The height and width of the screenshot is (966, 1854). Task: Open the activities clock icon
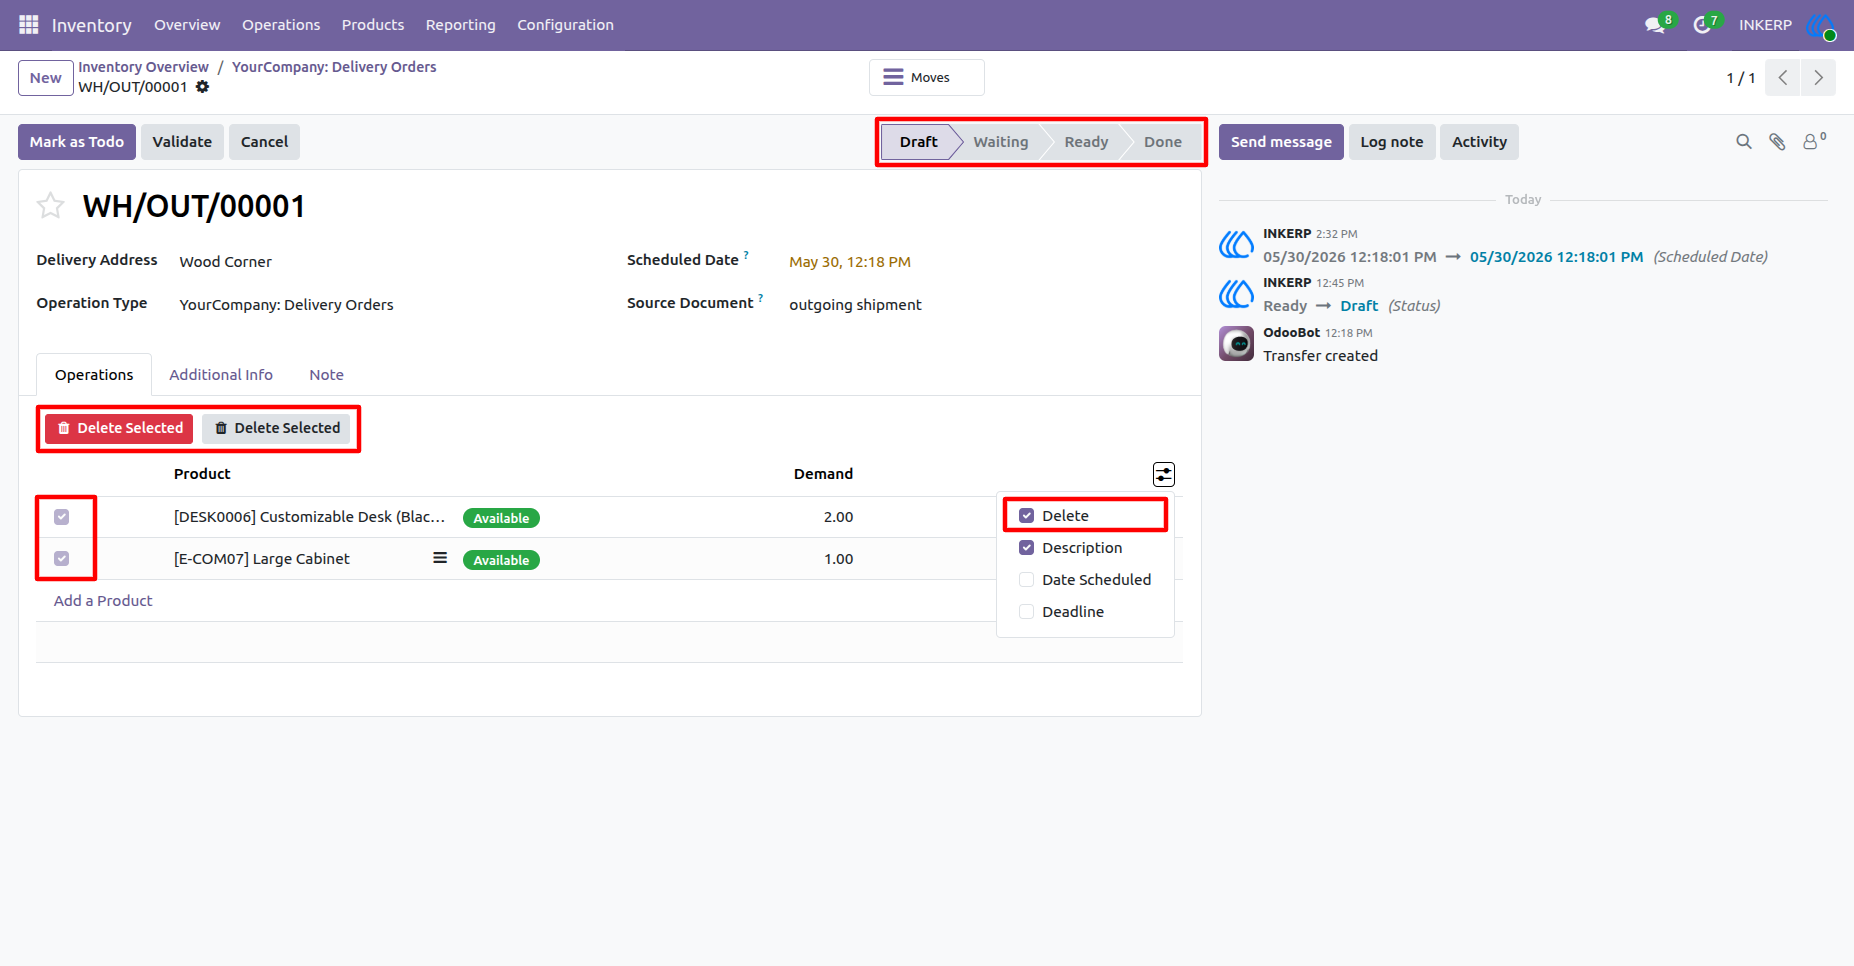pos(1702,25)
